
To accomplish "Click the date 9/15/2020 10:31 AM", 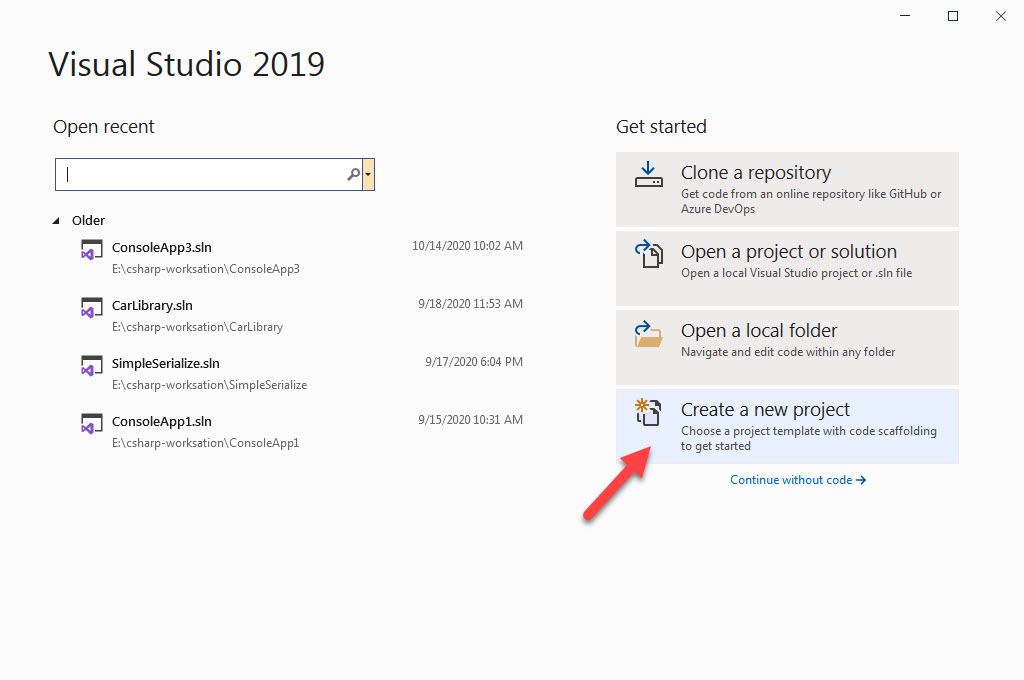I will click(470, 421).
